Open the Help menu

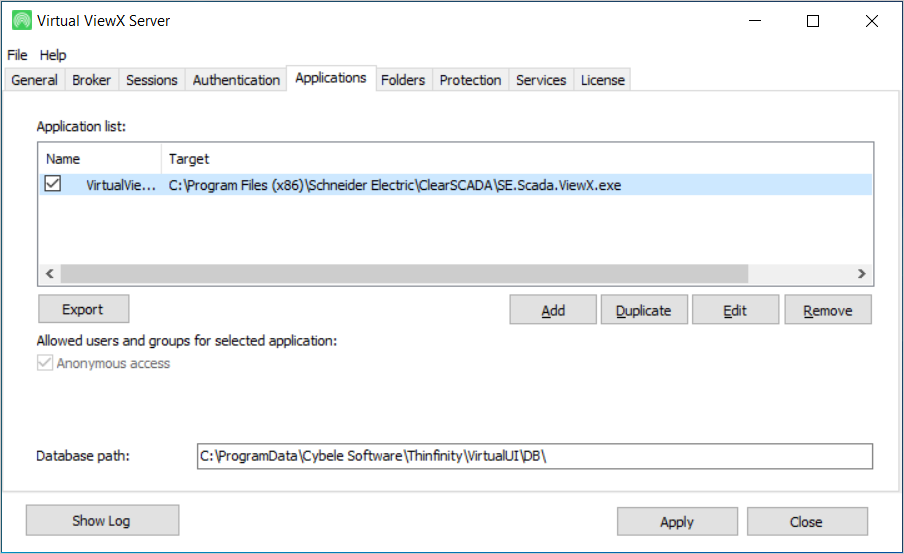[53, 55]
